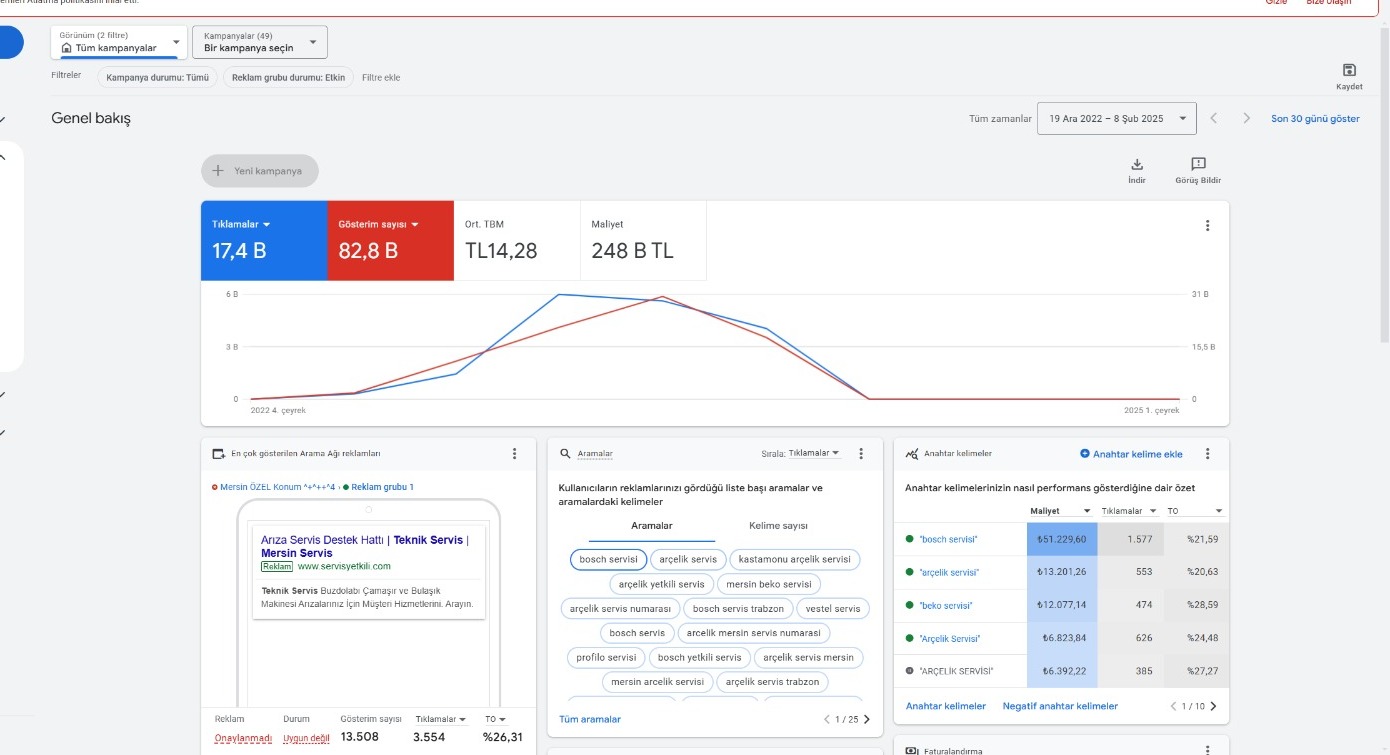This screenshot has height=755, width=1390.
Task: Open Görüş Bildir feedback icon
Action: pos(1198,164)
